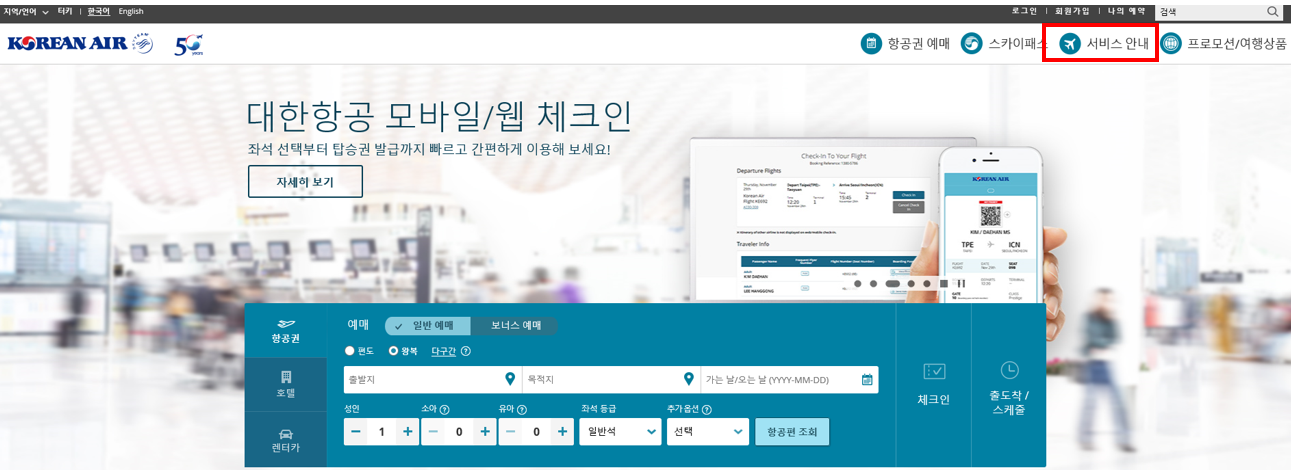Click the 프로모션/여행상품 globe icon
Viewport: 1291px width, 476px height.
[x=1170, y=44]
